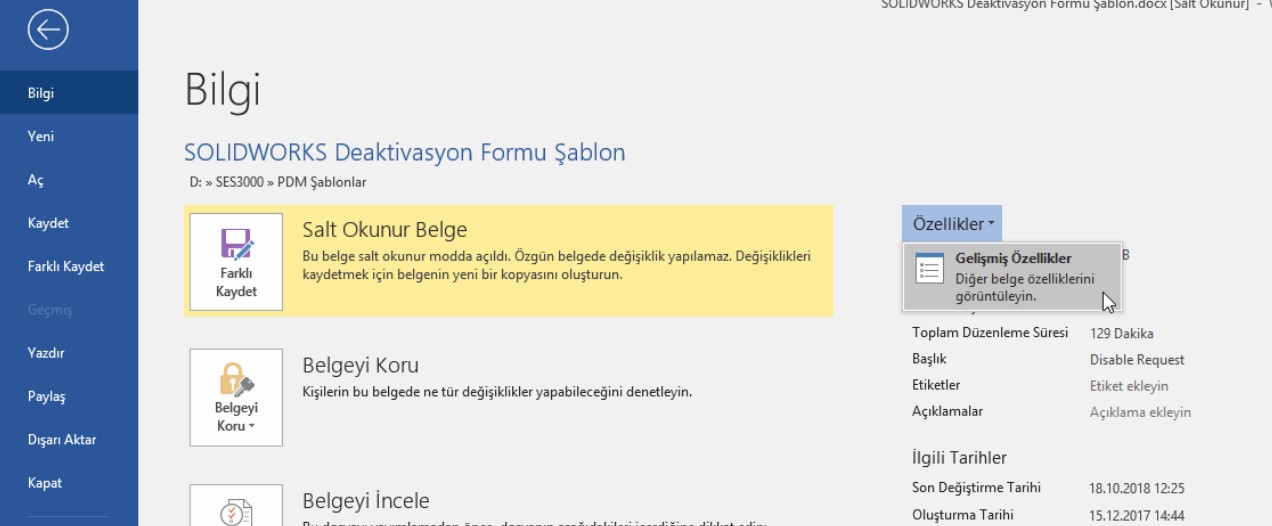This screenshot has height=526, width=1272.
Task: Go to Aç in the sidebar
Action: tap(36, 180)
